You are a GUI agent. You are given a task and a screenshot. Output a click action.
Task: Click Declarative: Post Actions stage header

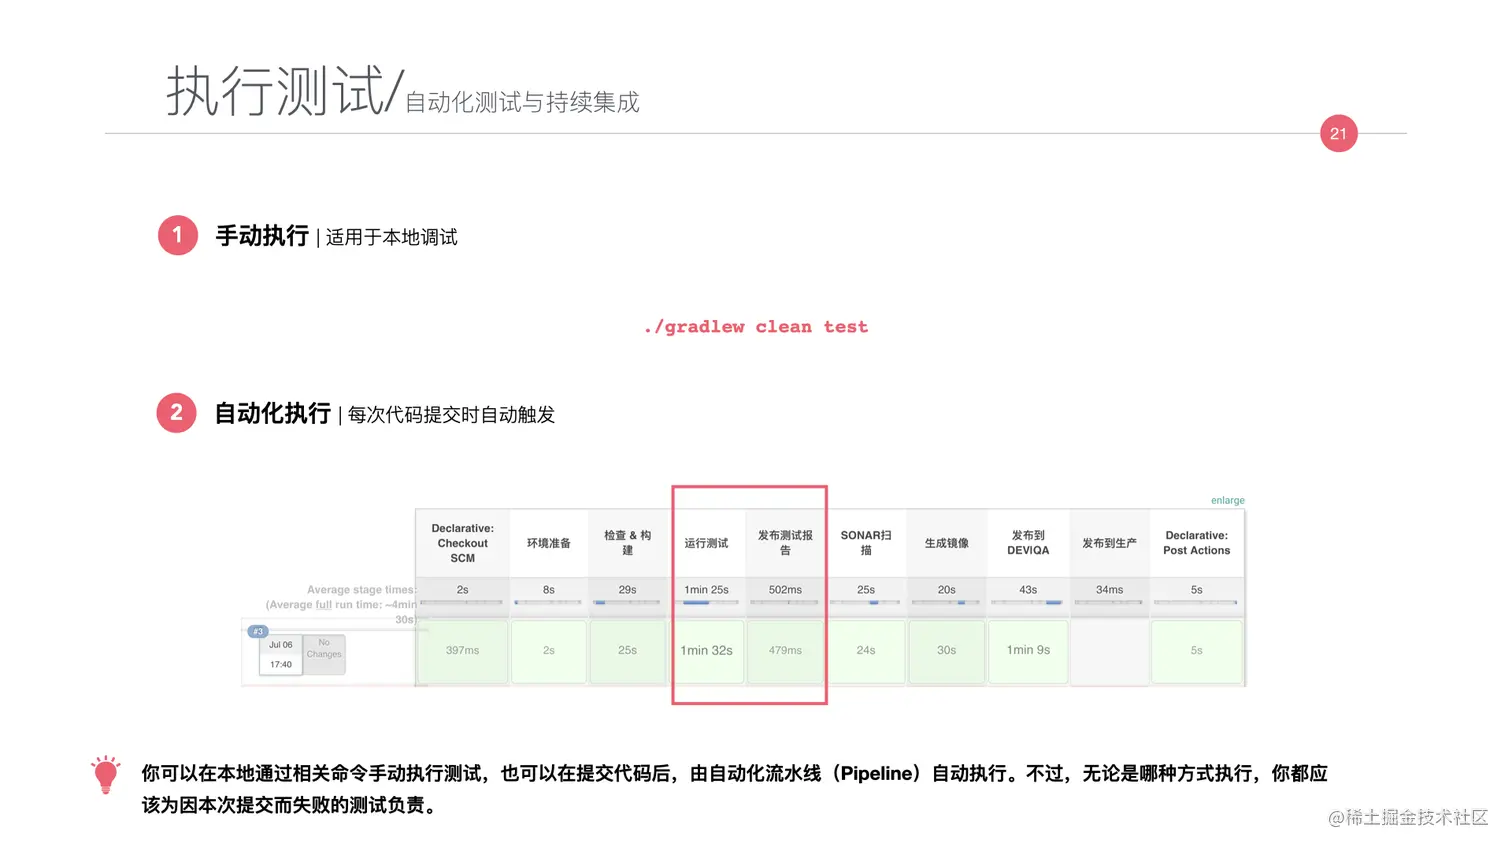pyautogui.click(x=1196, y=543)
